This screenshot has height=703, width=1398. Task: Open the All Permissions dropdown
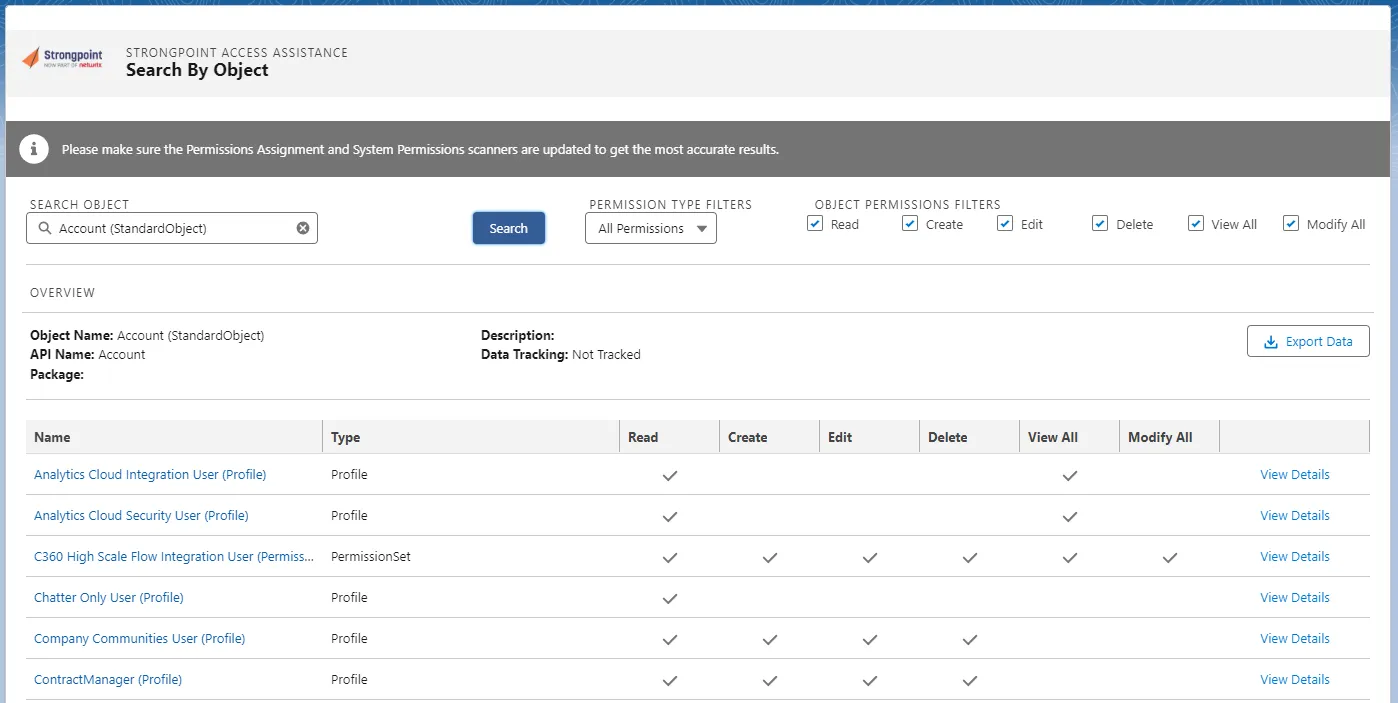(651, 228)
